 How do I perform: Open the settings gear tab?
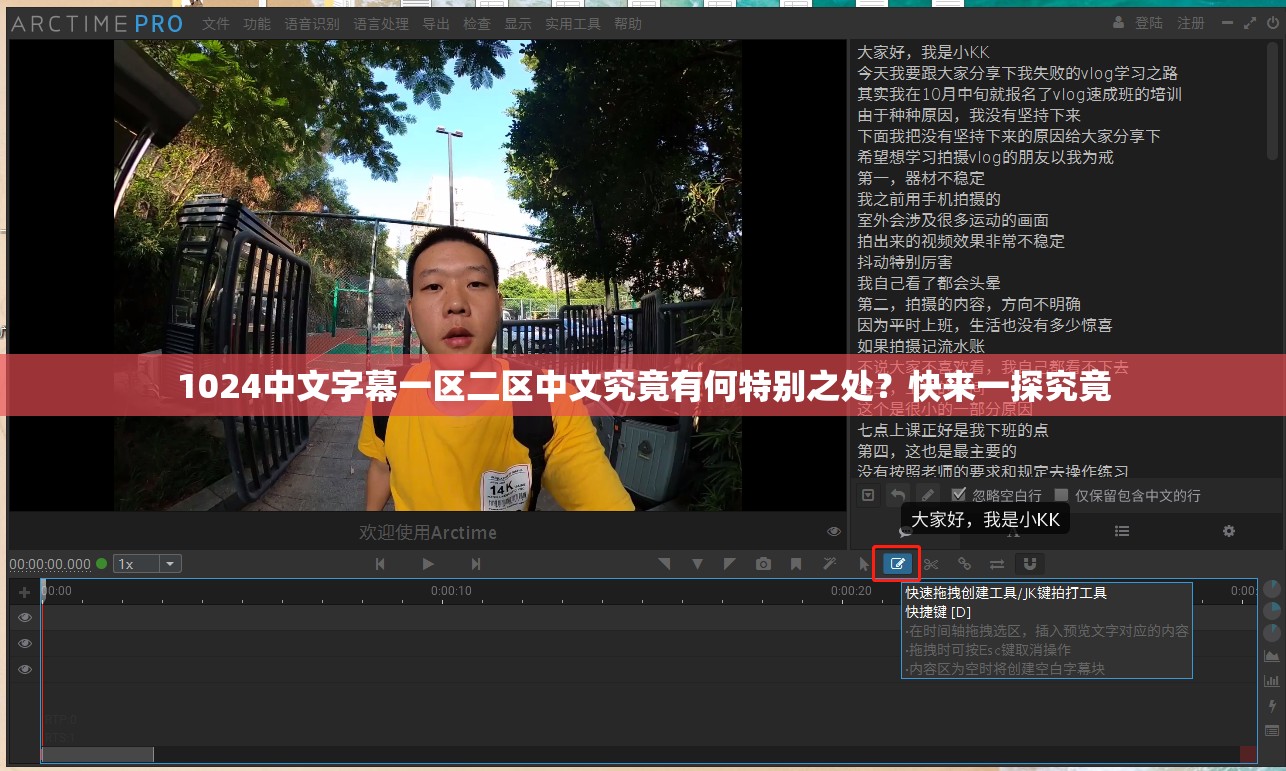[x=1229, y=531]
